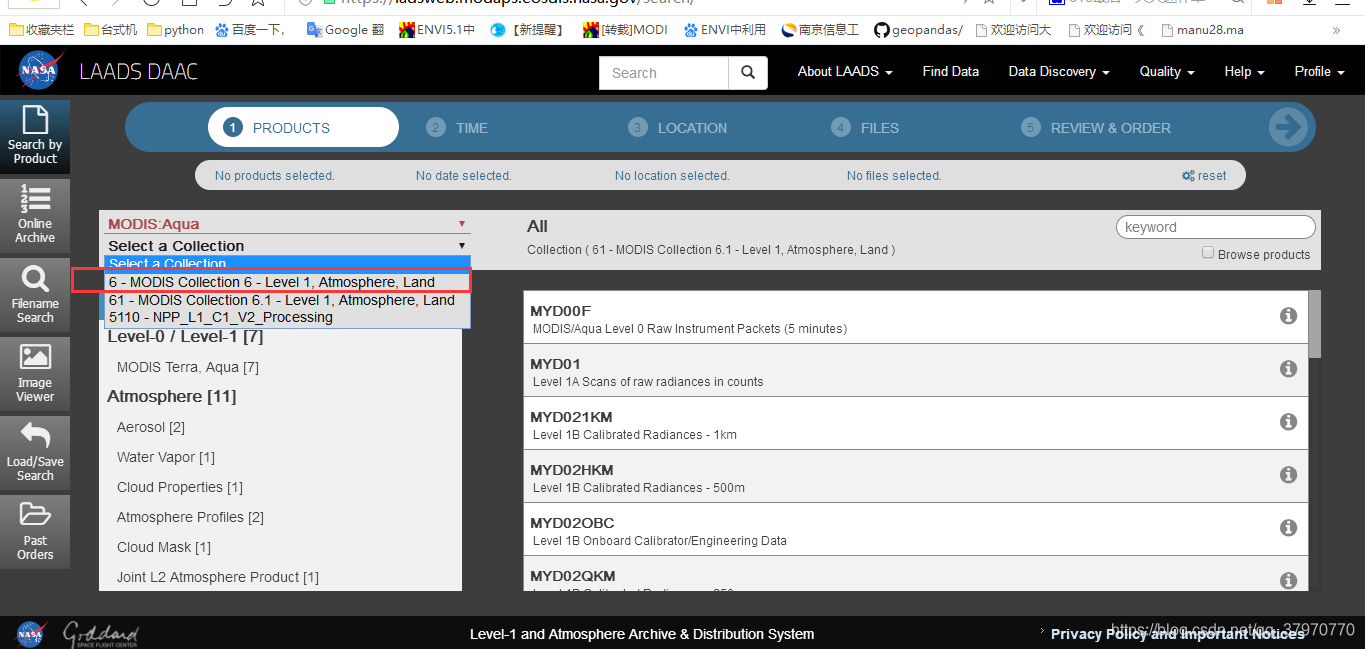Image resolution: width=1365 pixels, height=649 pixels.
Task: Go to the FILES step tab
Action: pos(866,128)
